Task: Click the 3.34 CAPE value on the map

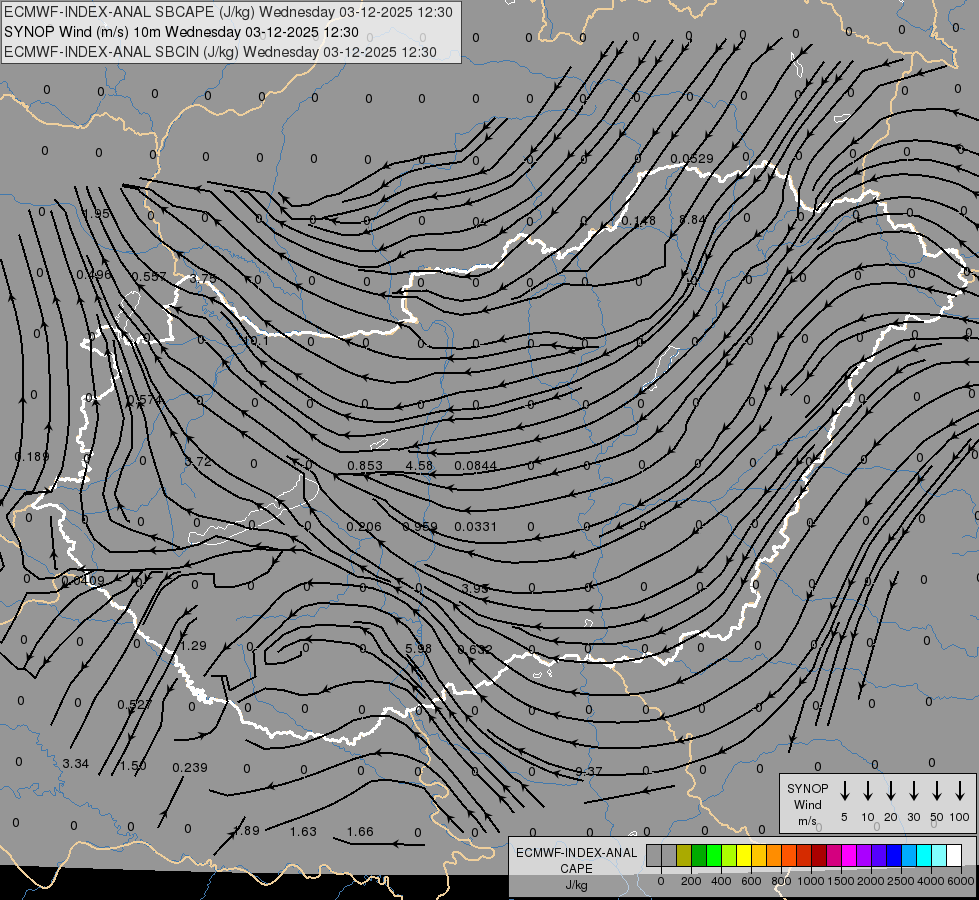Action: pyautogui.click(x=76, y=763)
